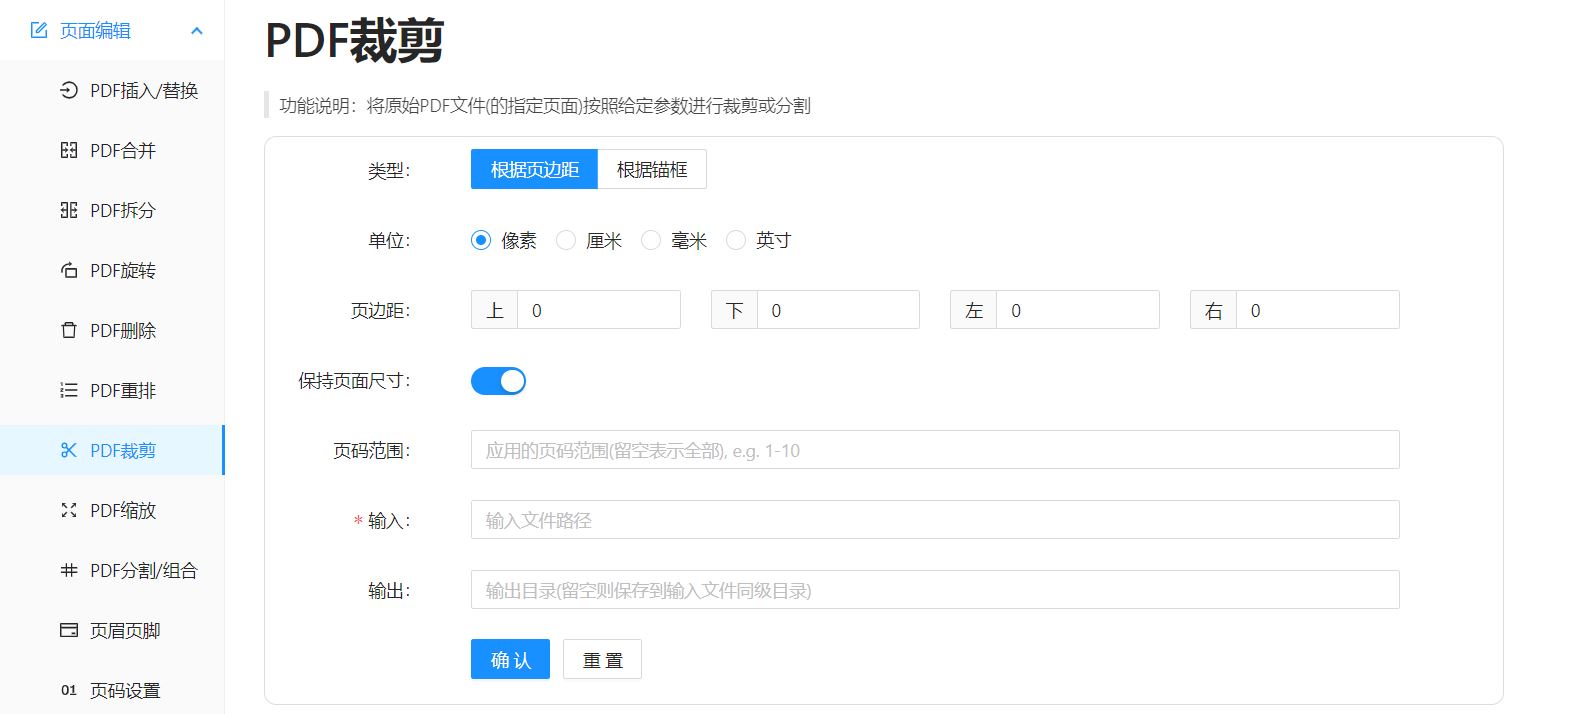Focus the 右 margin input field

[x=1317, y=310]
